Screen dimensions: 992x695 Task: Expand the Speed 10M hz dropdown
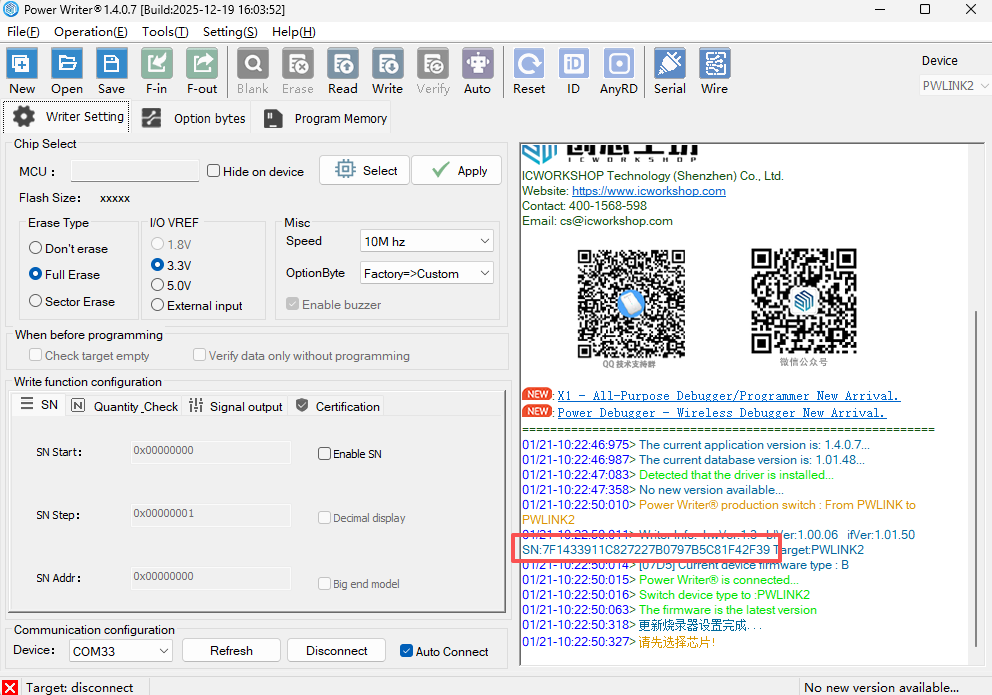426,241
